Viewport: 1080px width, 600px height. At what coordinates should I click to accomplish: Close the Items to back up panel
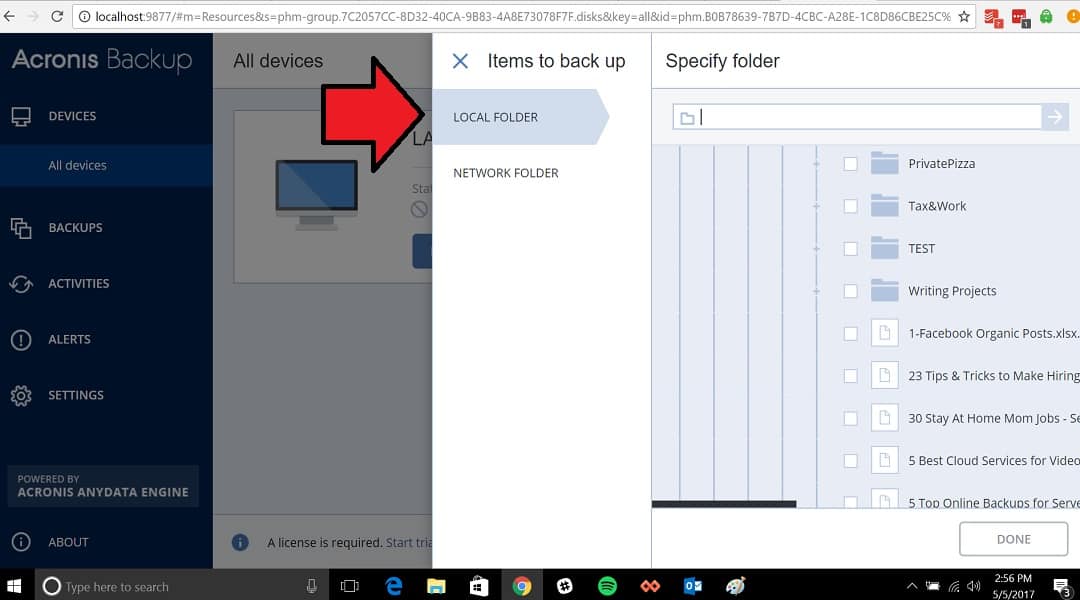coord(460,61)
